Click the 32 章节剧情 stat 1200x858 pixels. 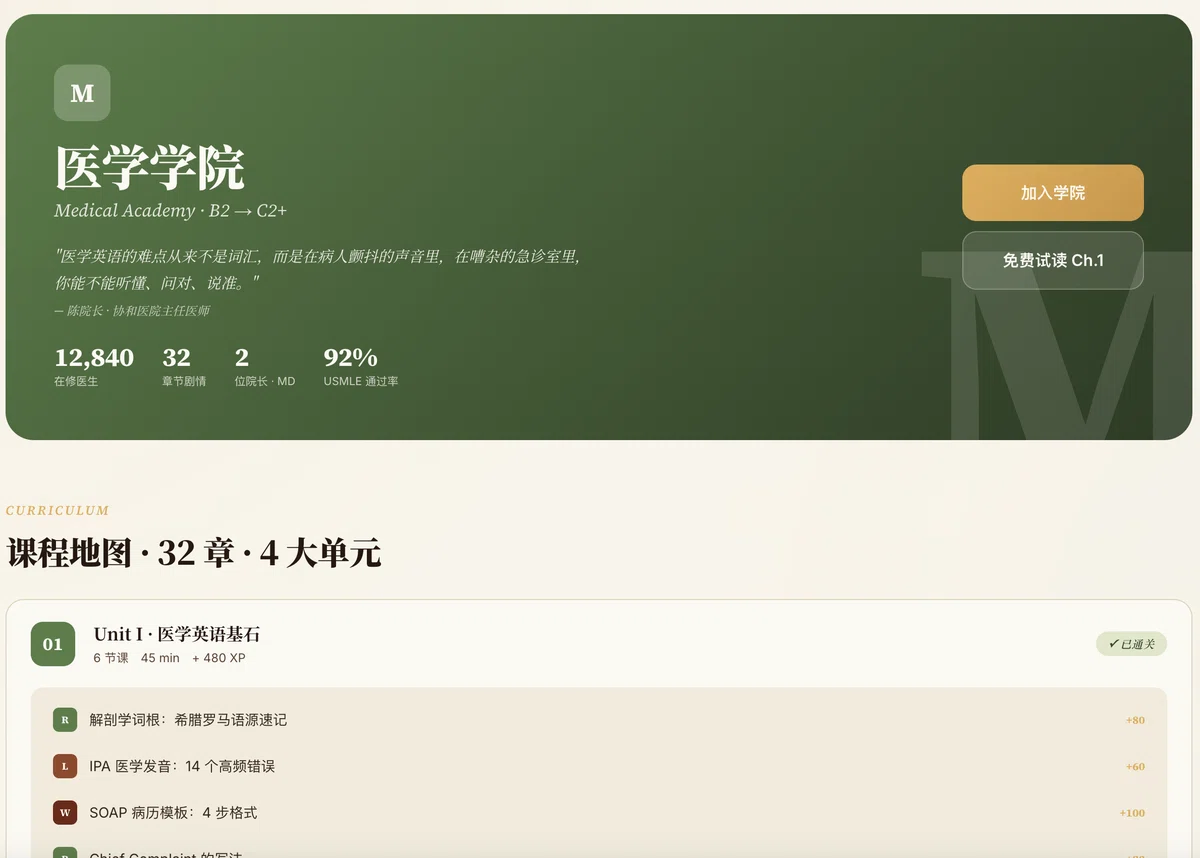[x=184, y=366]
